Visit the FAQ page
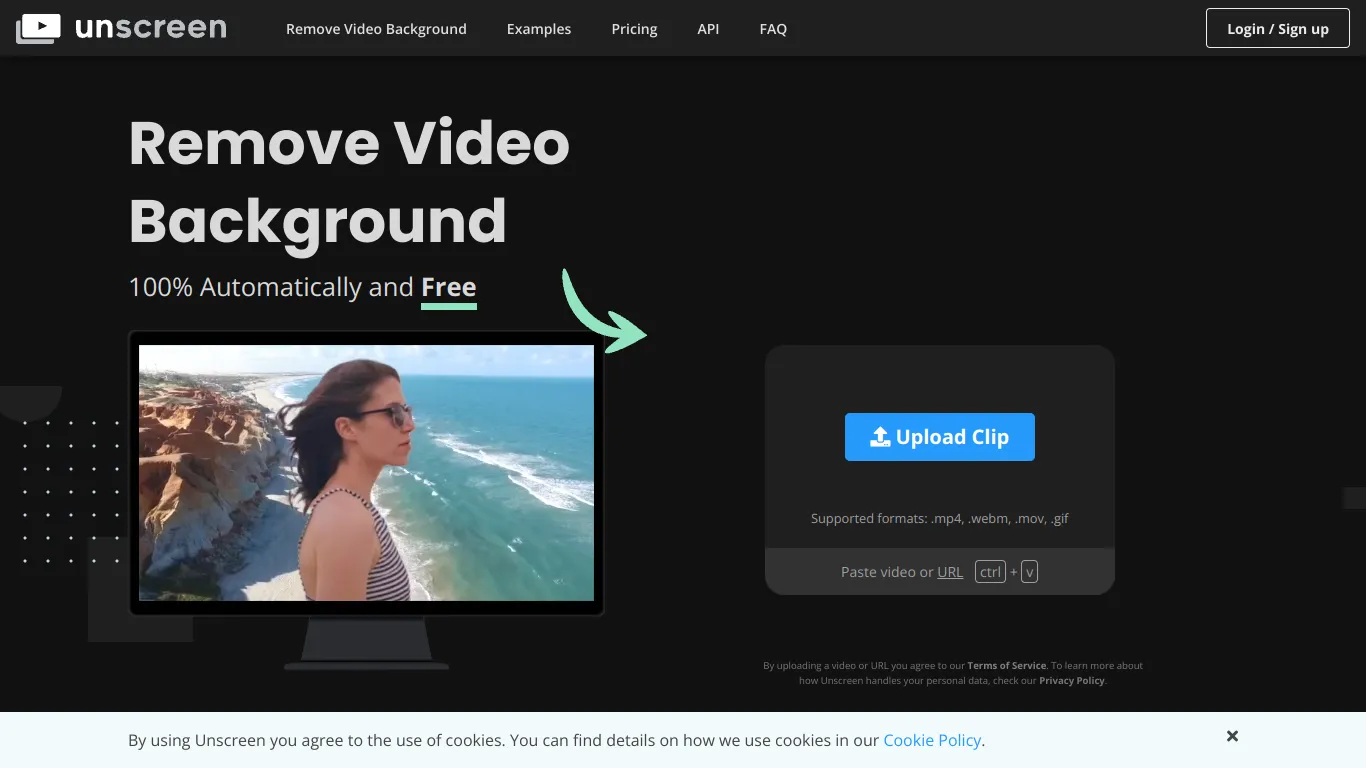Image resolution: width=1366 pixels, height=768 pixels. point(773,29)
